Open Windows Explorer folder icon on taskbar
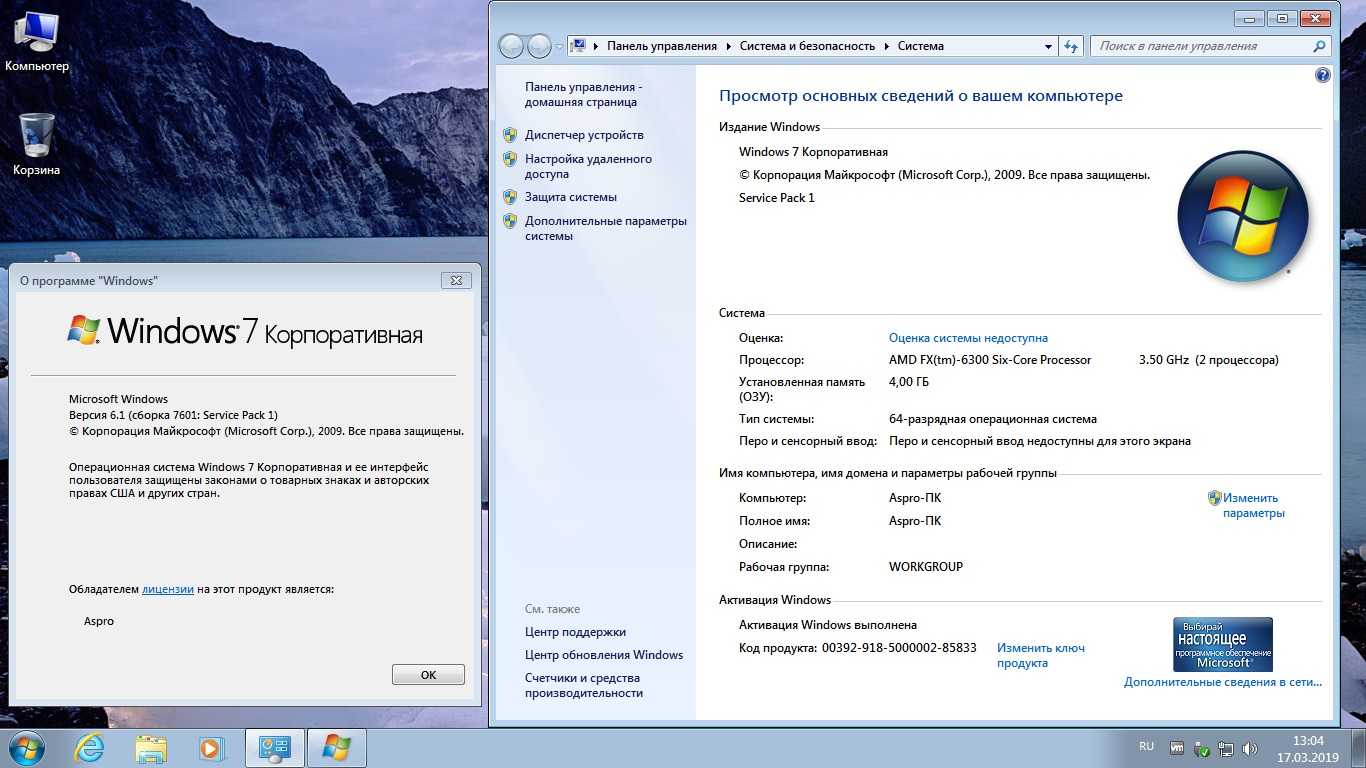The width and height of the screenshot is (1366, 768). click(x=151, y=748)
